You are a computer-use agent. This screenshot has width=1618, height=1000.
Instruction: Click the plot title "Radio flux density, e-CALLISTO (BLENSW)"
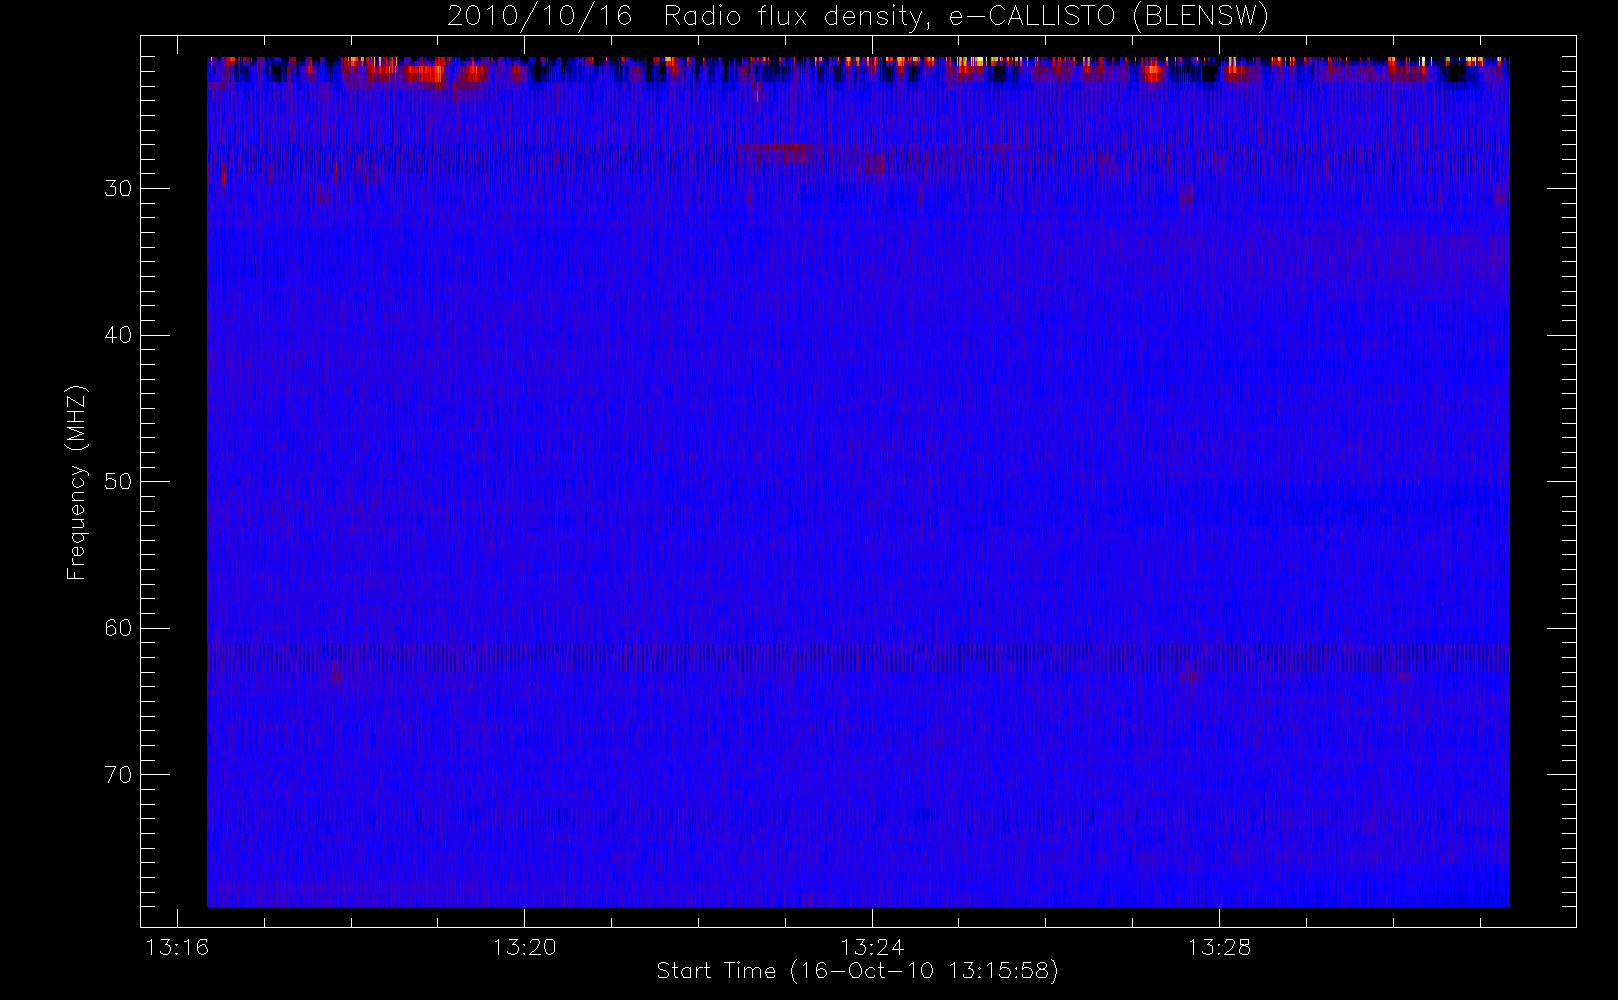[x=966, y=16]
